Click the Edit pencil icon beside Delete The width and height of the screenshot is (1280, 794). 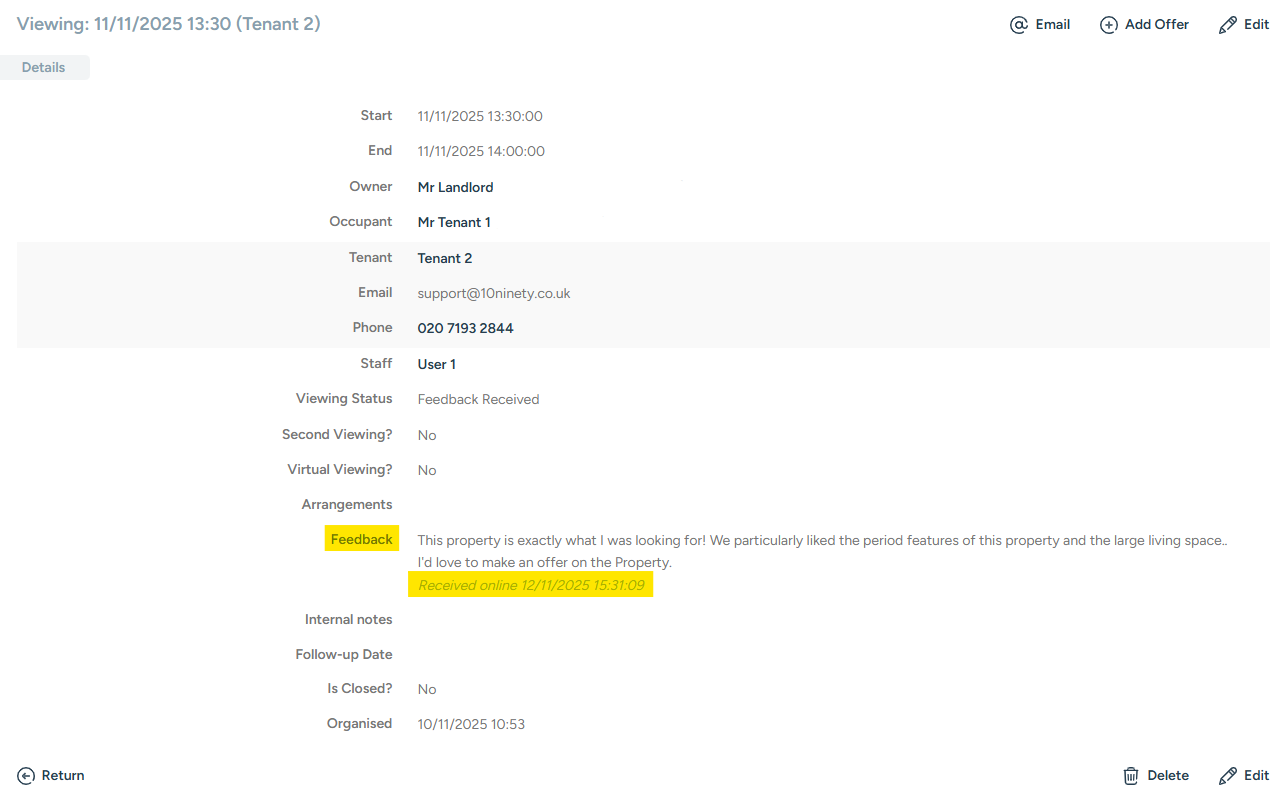[1228, 775]
